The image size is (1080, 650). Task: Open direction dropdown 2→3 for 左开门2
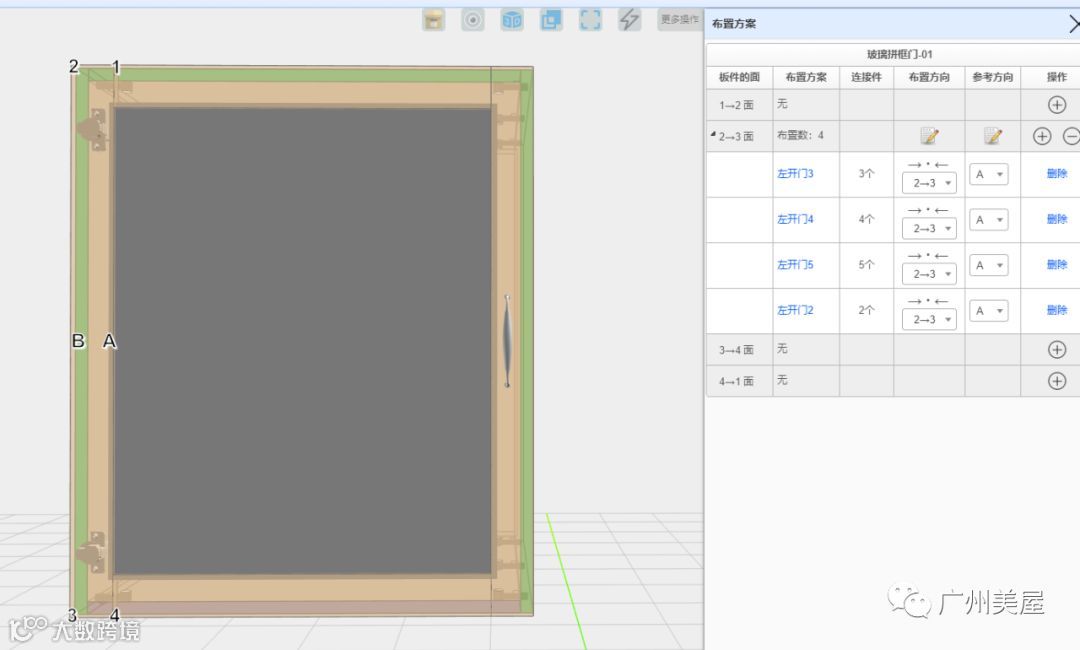coord(929,319)
